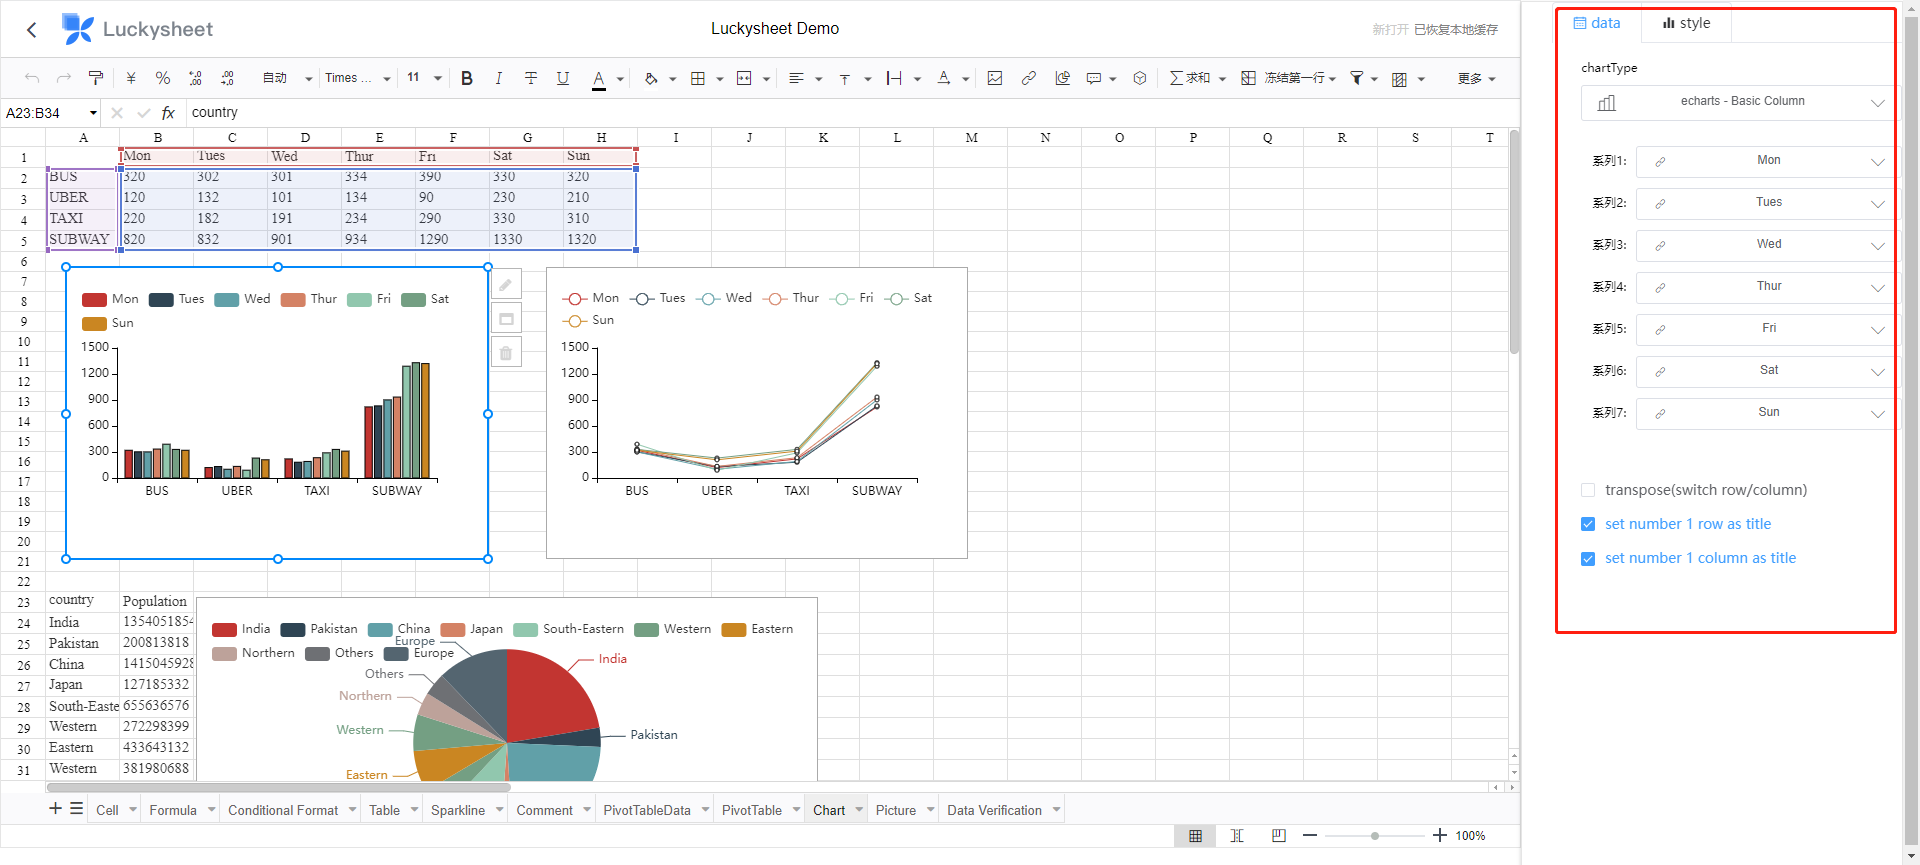Switch to the style tab
Viewport: 1920px width, 865px height.
[x=1686, y=24]
